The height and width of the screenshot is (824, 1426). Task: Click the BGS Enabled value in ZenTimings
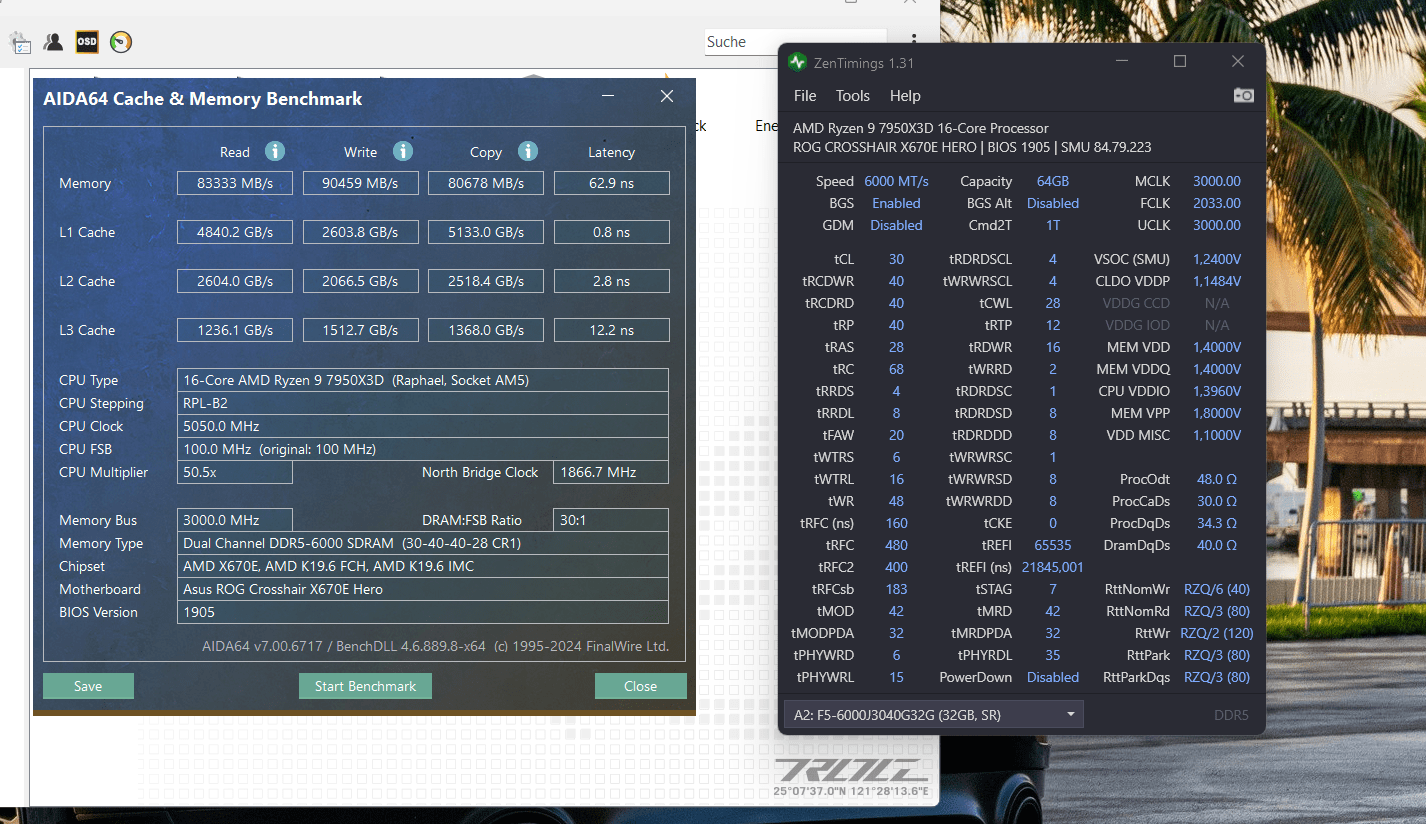pyautogui.click(x=896, y=203)
